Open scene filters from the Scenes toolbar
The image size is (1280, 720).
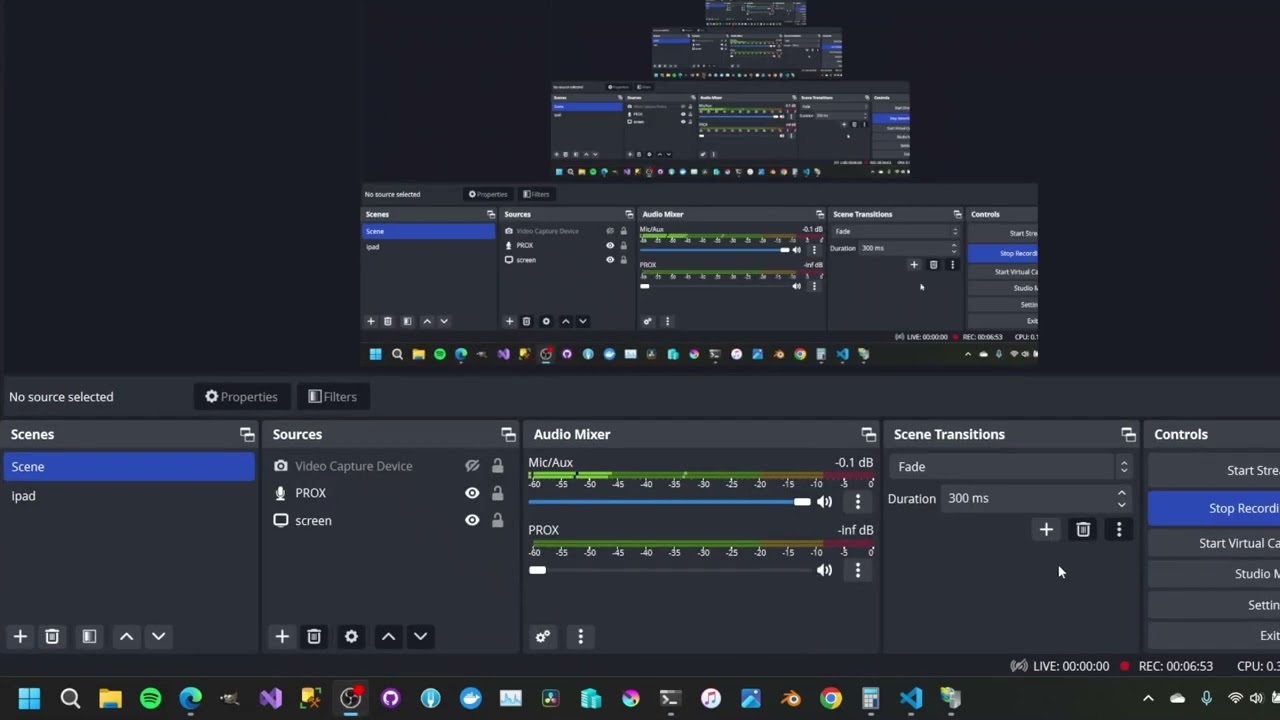pyautogui.click(x=89, y=636)
